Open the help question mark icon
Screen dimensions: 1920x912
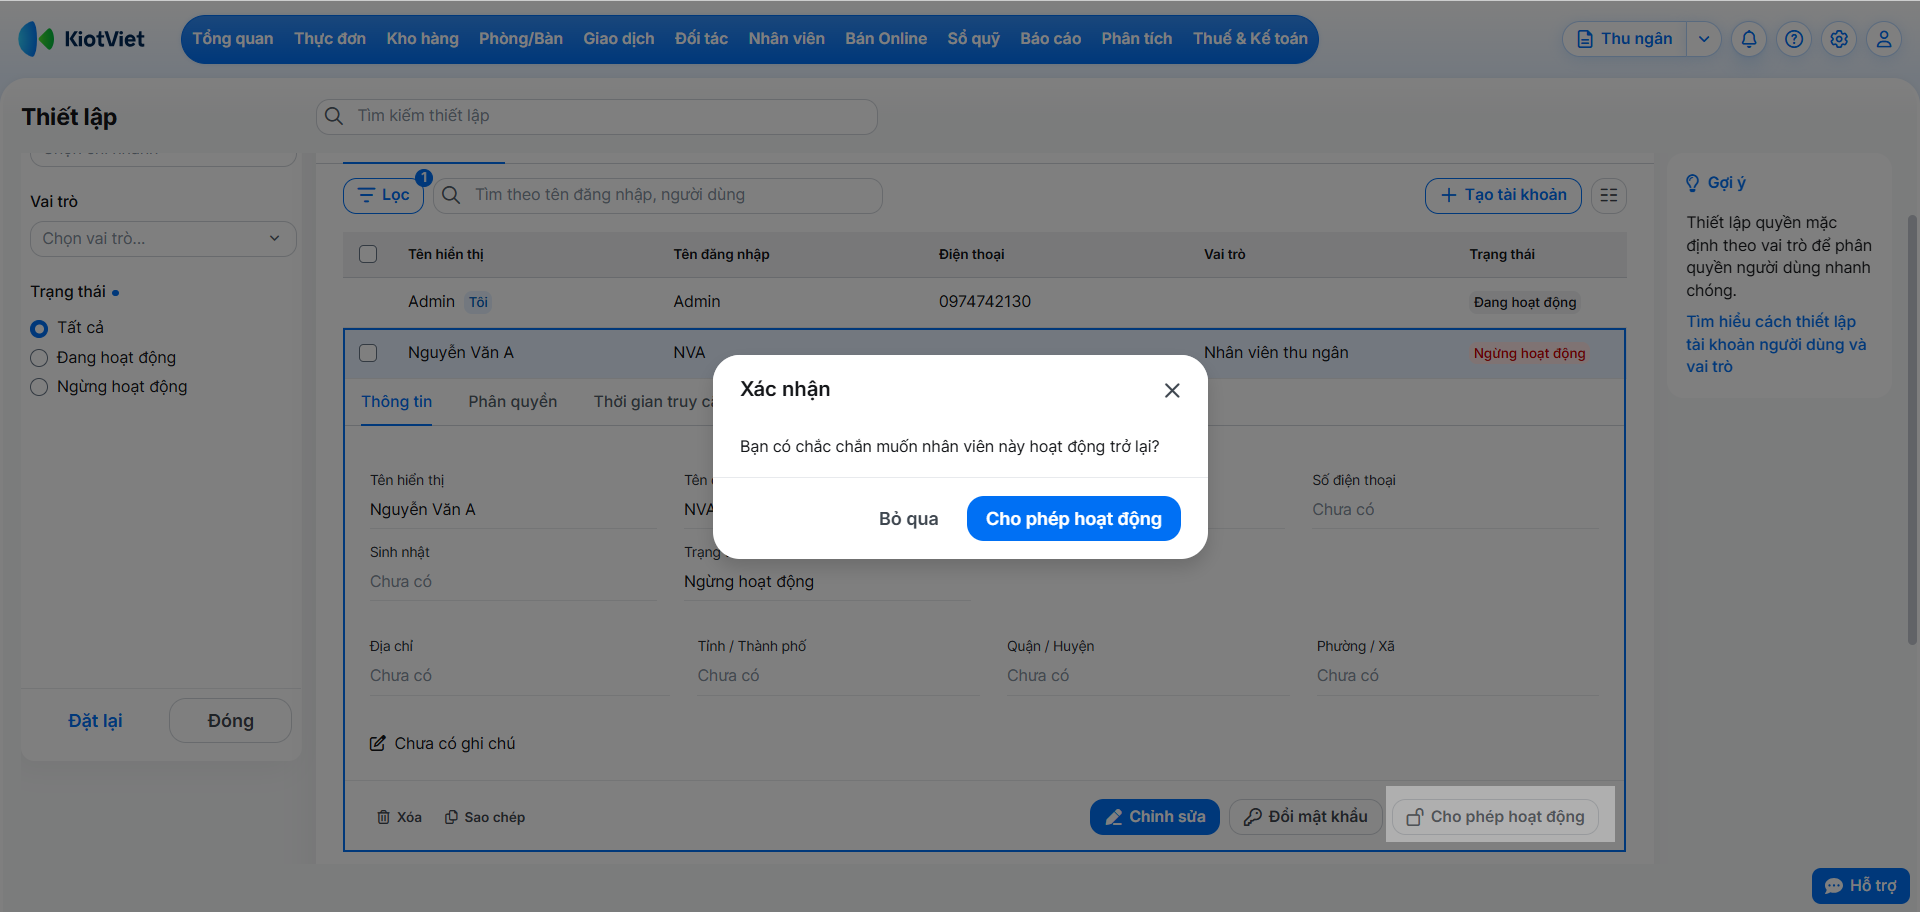[1794, 39]
